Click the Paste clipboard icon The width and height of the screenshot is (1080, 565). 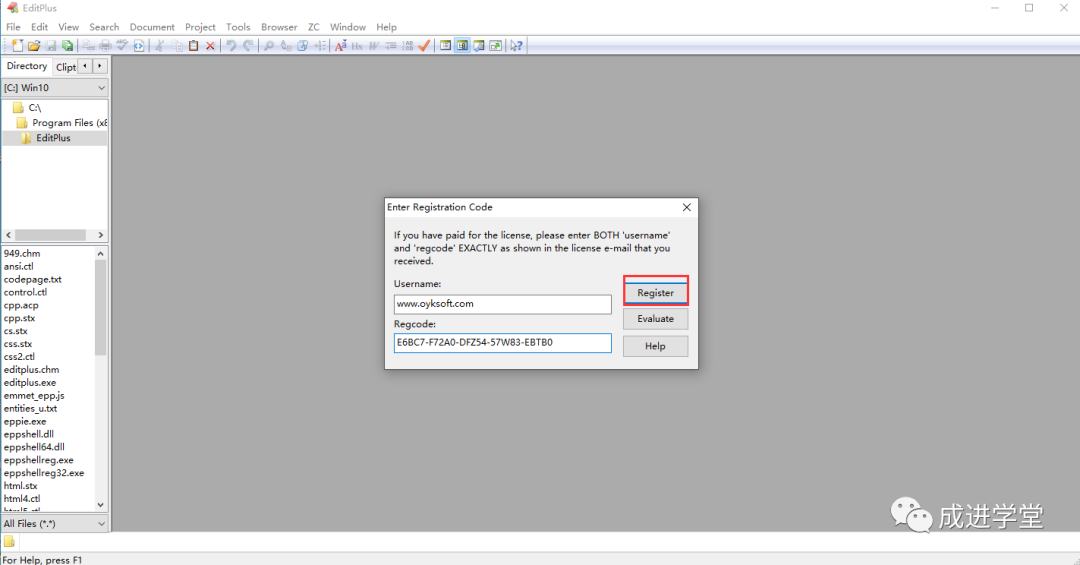194,45
